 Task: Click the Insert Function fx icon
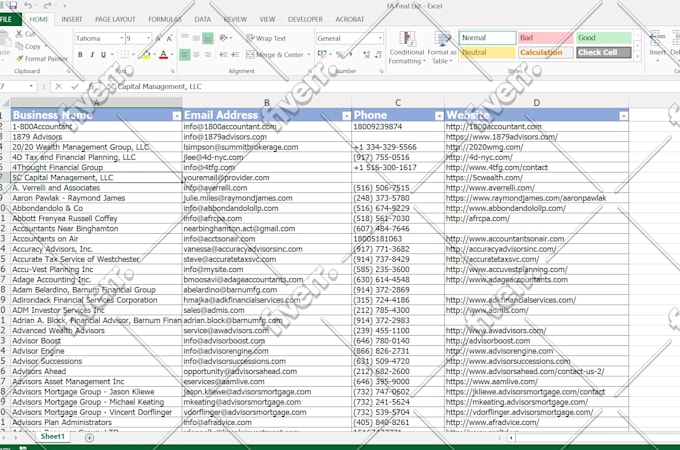tap(90, 87)
